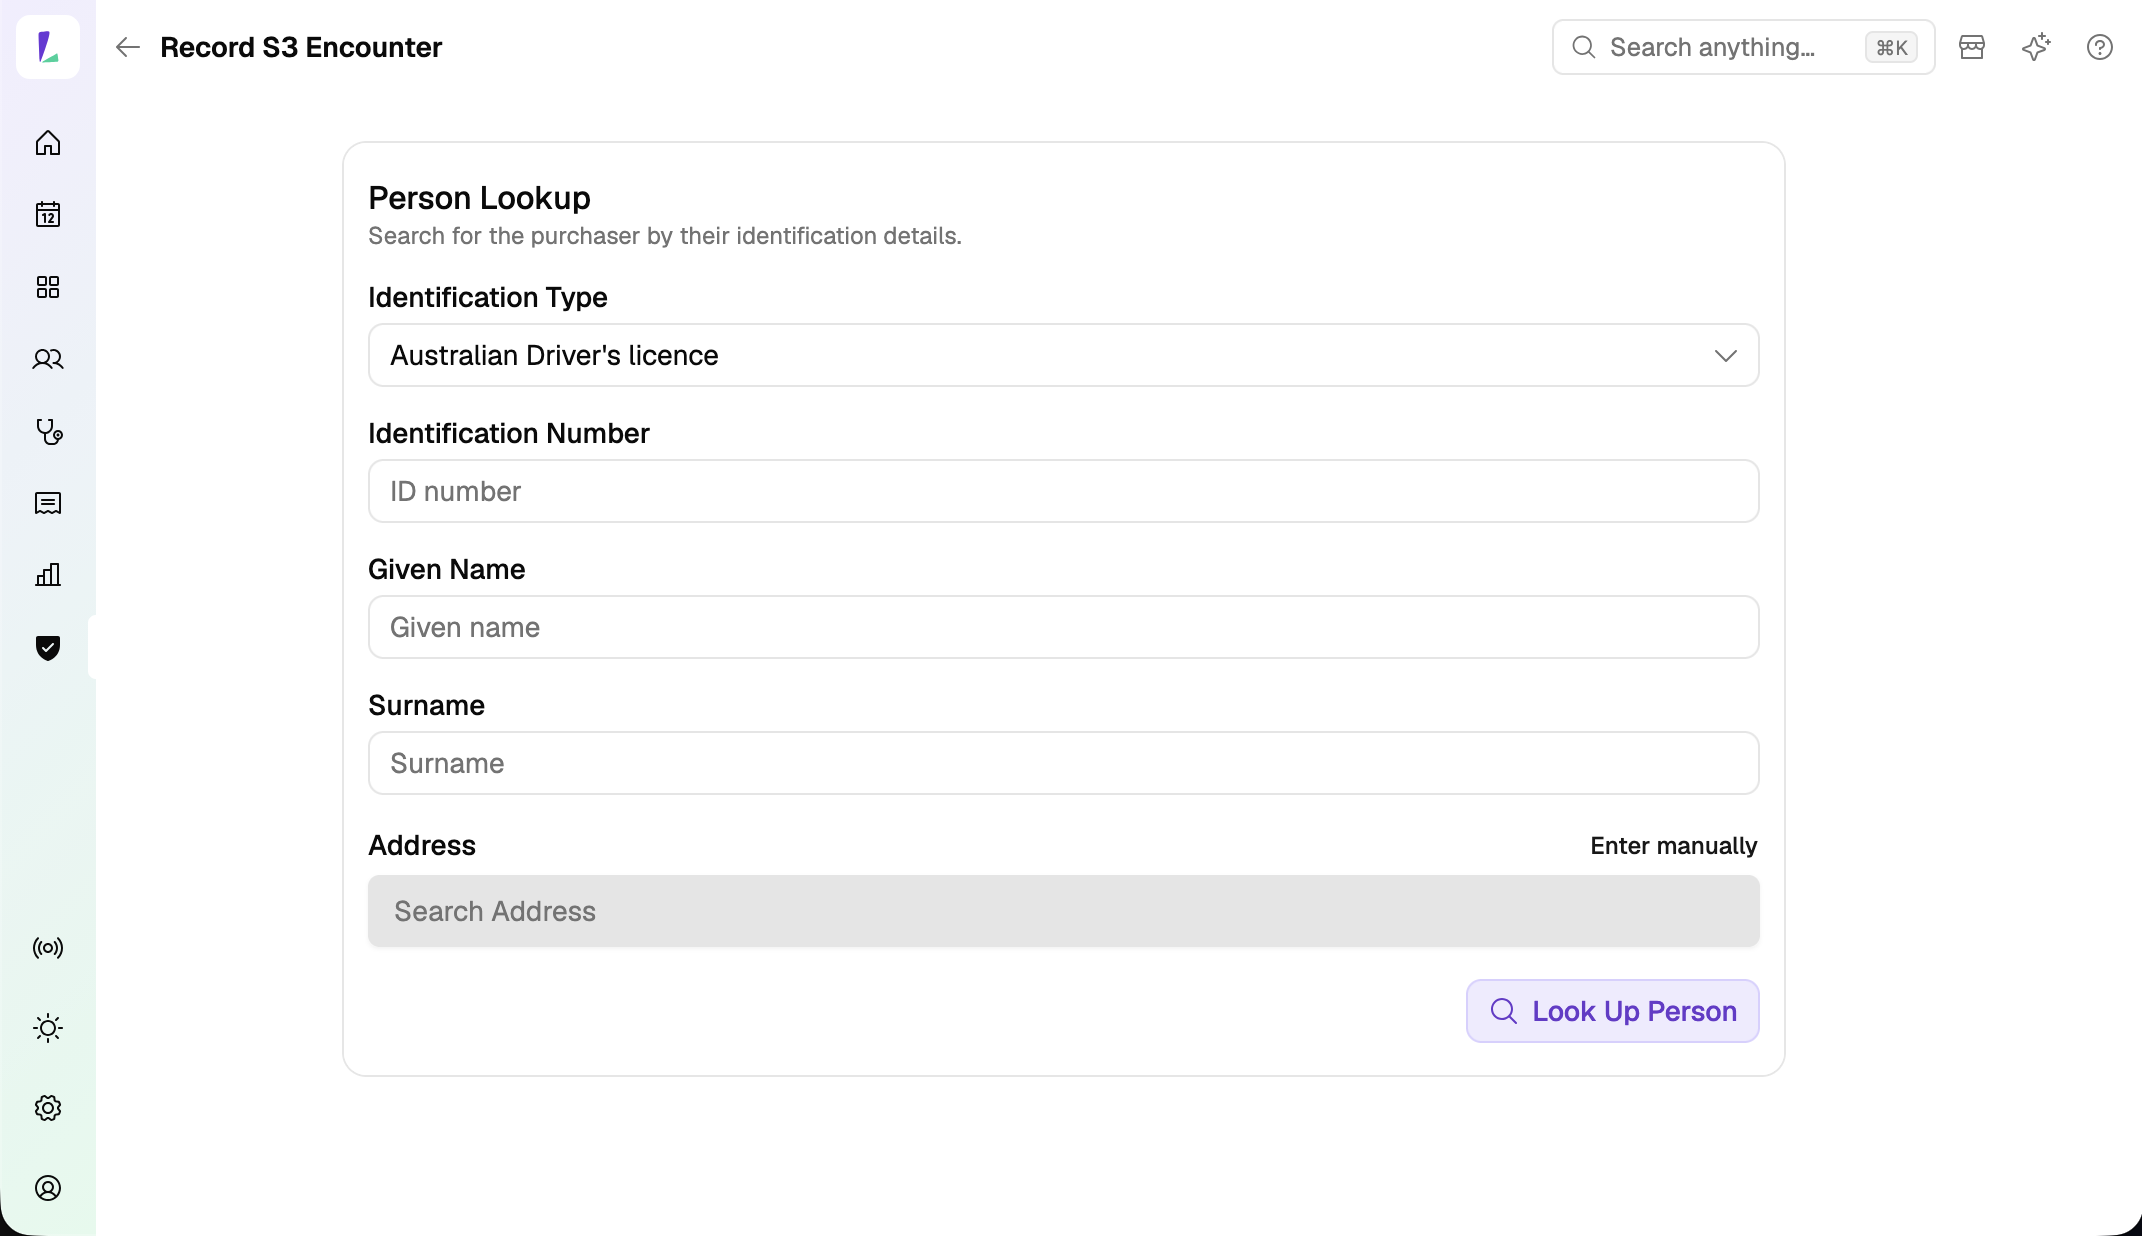Go back using the left arrow
2142x1236 pixels.
[x=127, y=47]
